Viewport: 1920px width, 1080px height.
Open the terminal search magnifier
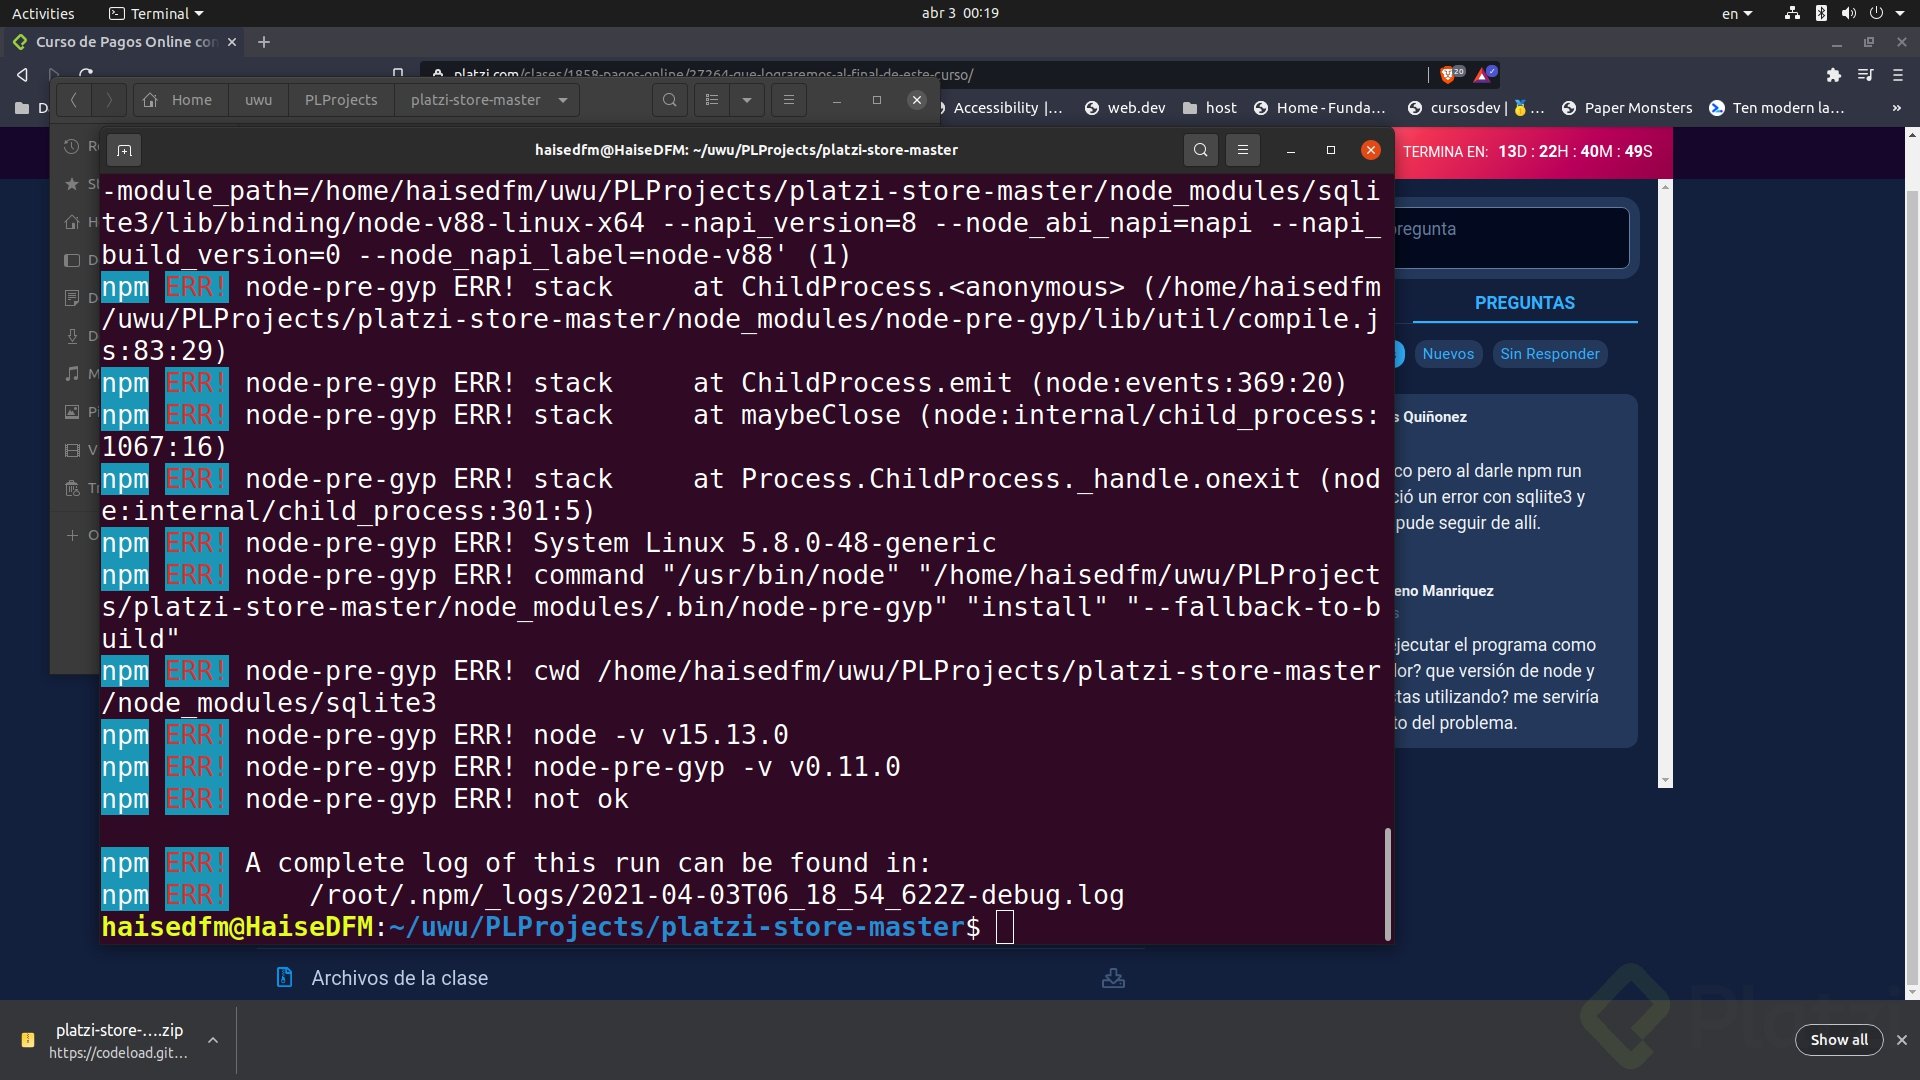point(1200,150)
